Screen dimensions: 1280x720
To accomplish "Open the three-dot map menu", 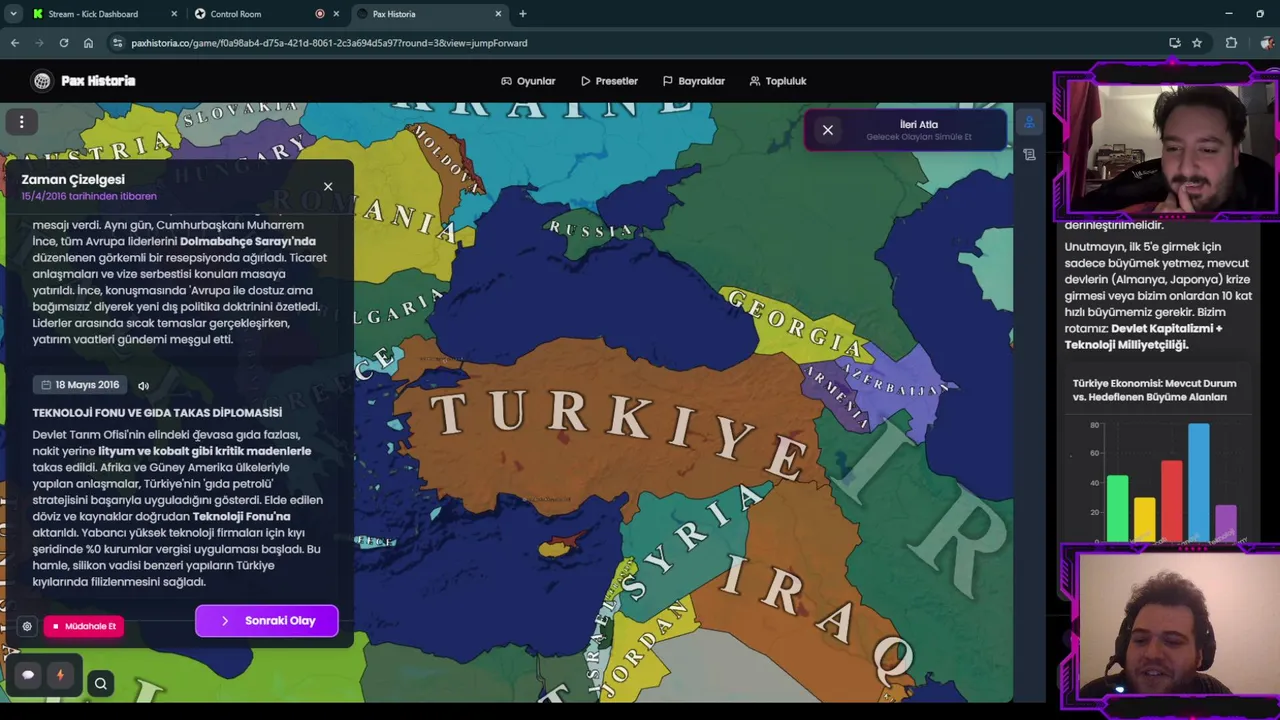I will [21, 122].
